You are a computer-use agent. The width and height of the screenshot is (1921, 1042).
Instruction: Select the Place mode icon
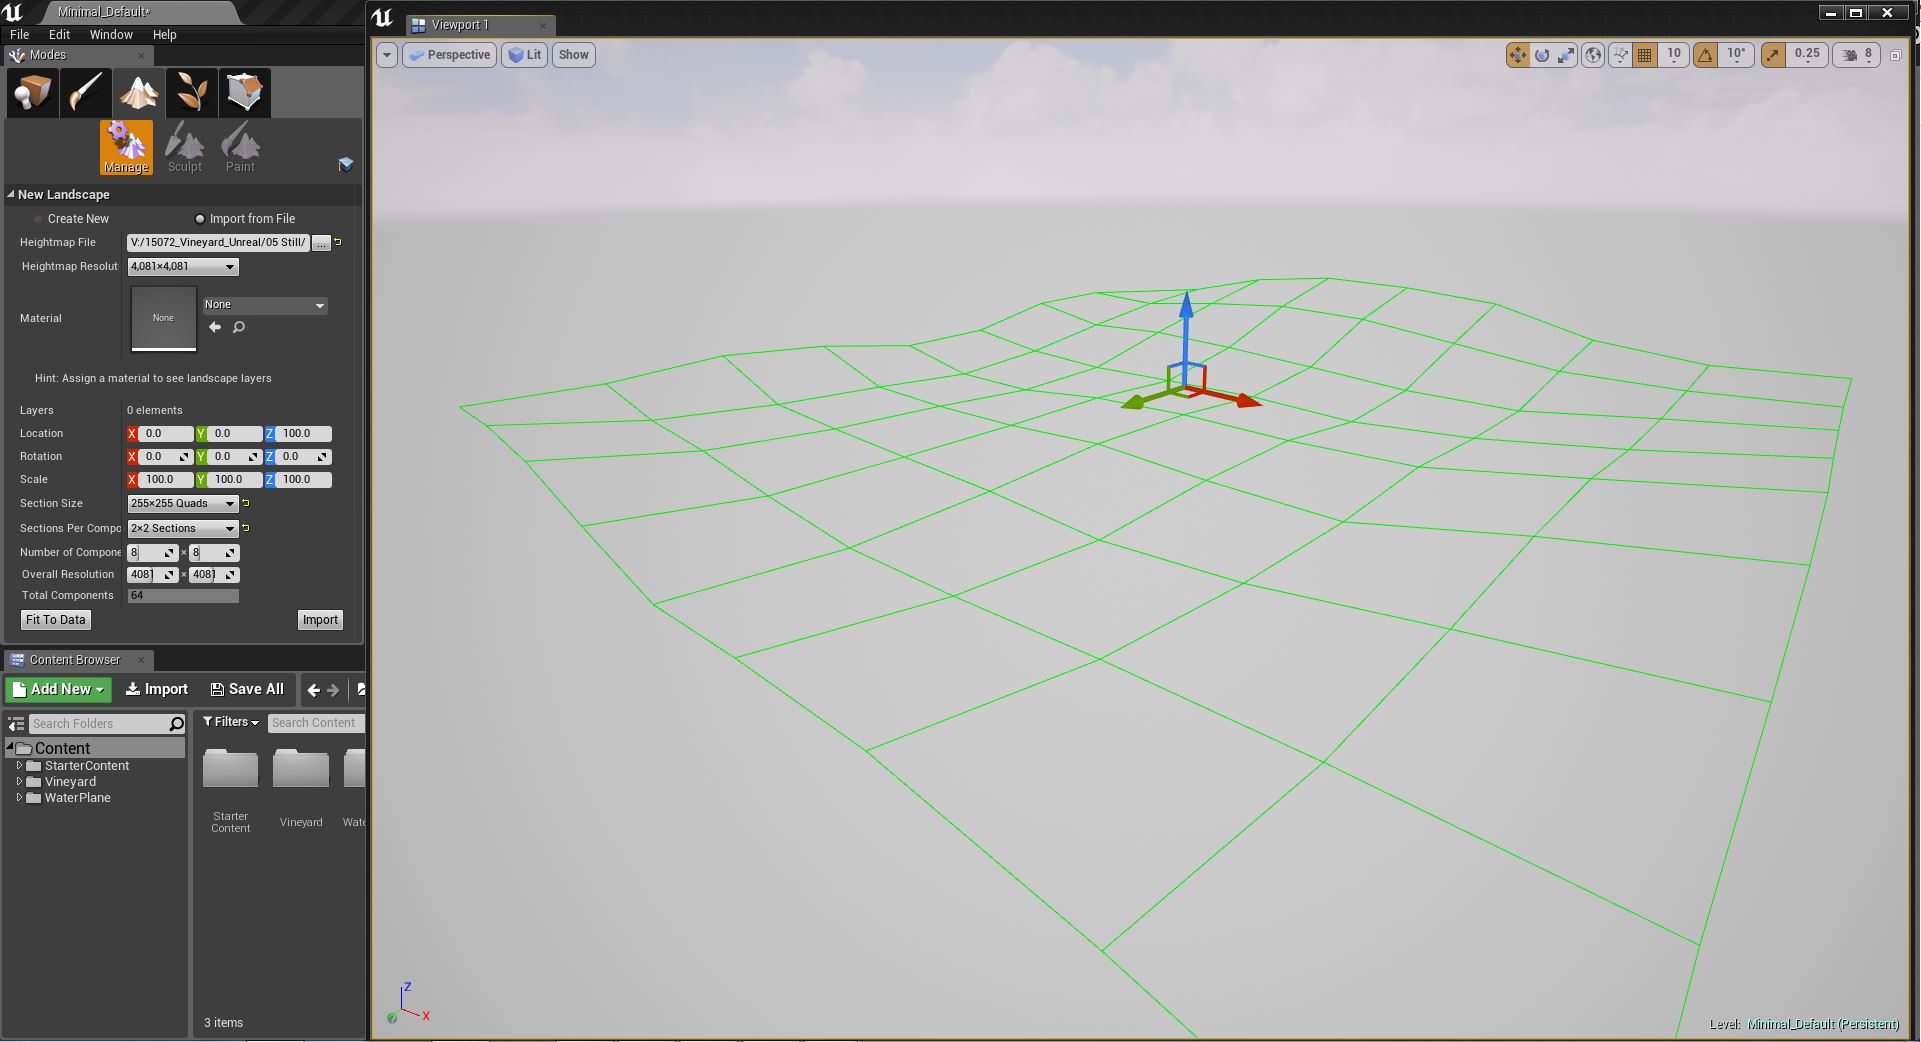32,93
